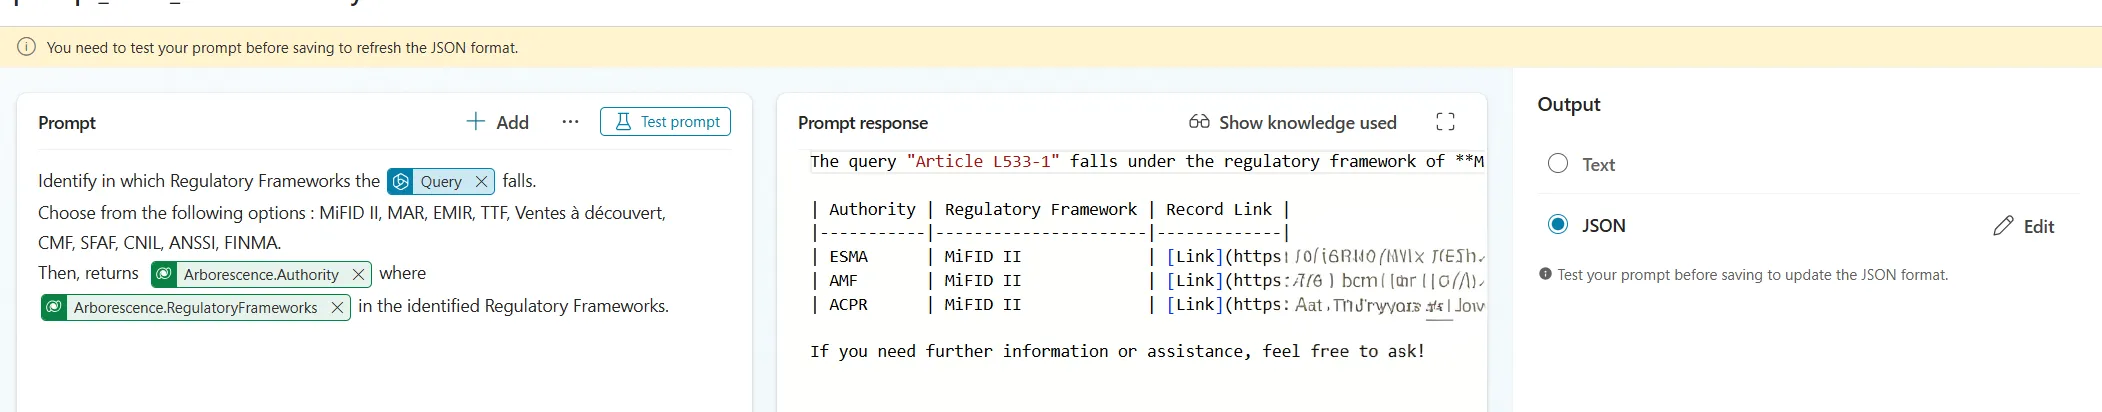Screen dimensions: 2102x412
Task: Click the "Test your prompt before saving" note
Action: 1752,275
